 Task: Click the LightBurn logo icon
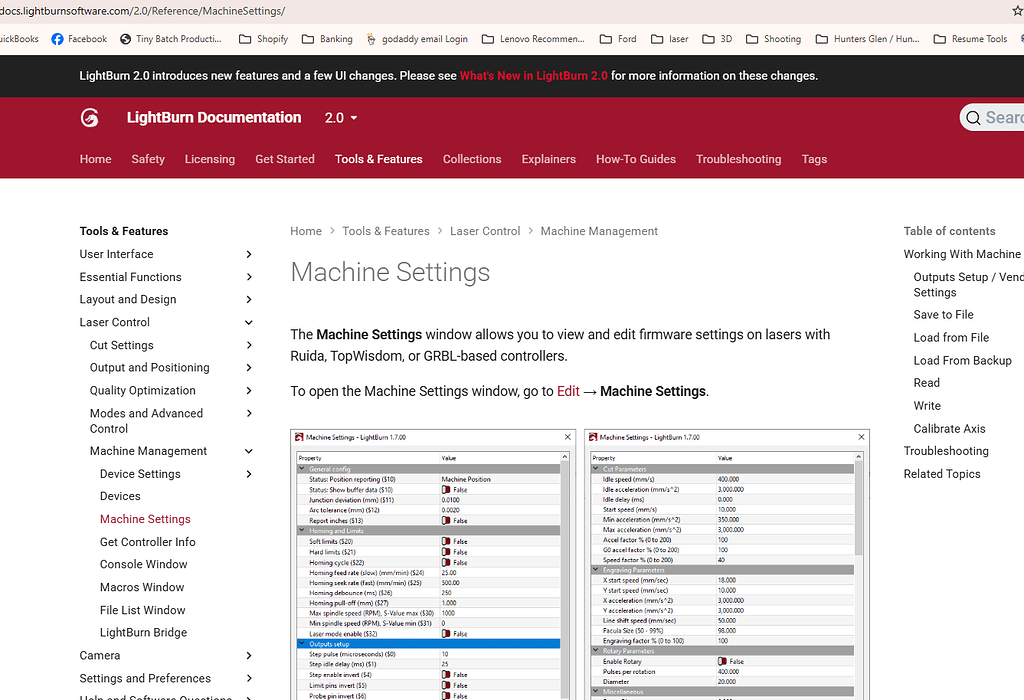89,118
